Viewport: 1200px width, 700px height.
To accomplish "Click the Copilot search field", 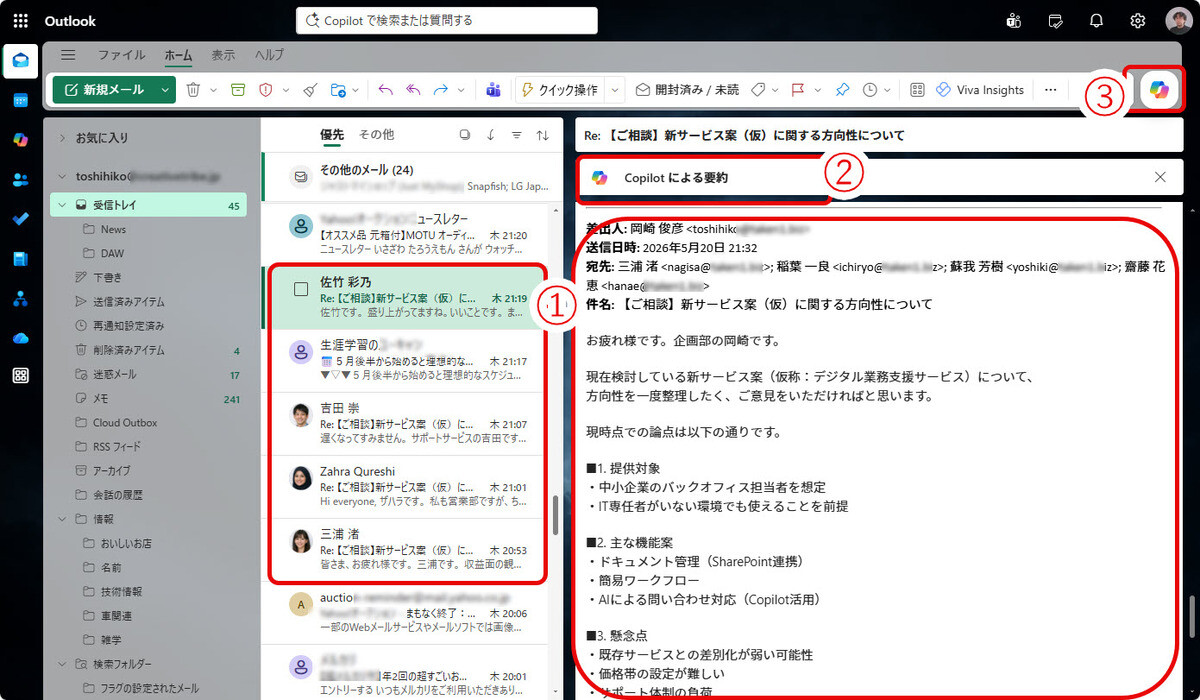I will point(447,20).
